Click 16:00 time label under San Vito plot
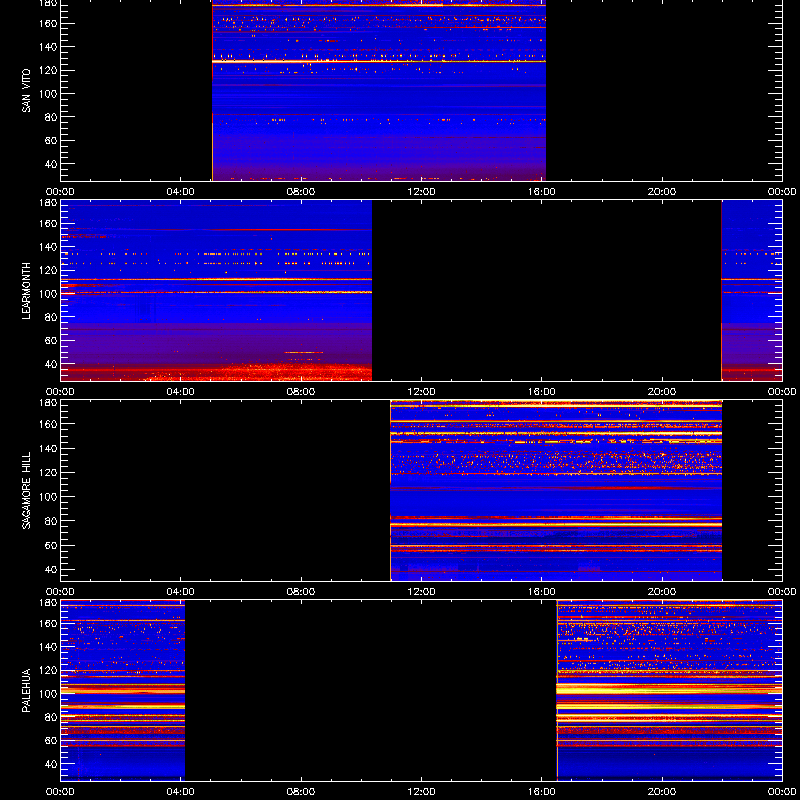Viewport: 800px width, 800px height. (542, 192)
